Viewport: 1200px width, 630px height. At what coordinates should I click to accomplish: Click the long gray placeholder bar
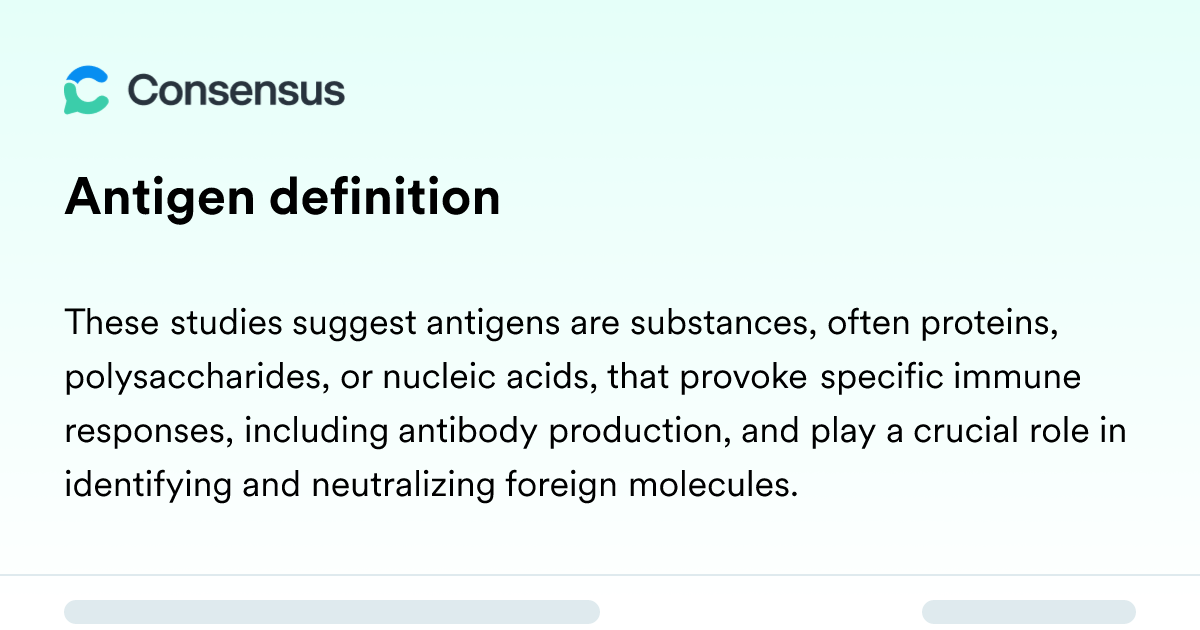point(332,612)
